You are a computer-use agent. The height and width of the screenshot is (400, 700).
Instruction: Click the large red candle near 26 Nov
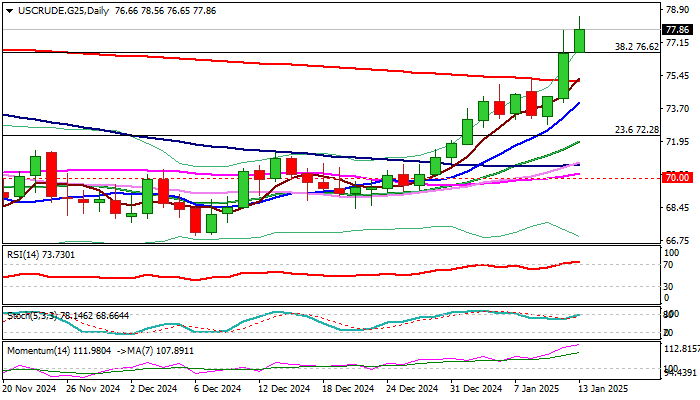click(x=51, y=174)
